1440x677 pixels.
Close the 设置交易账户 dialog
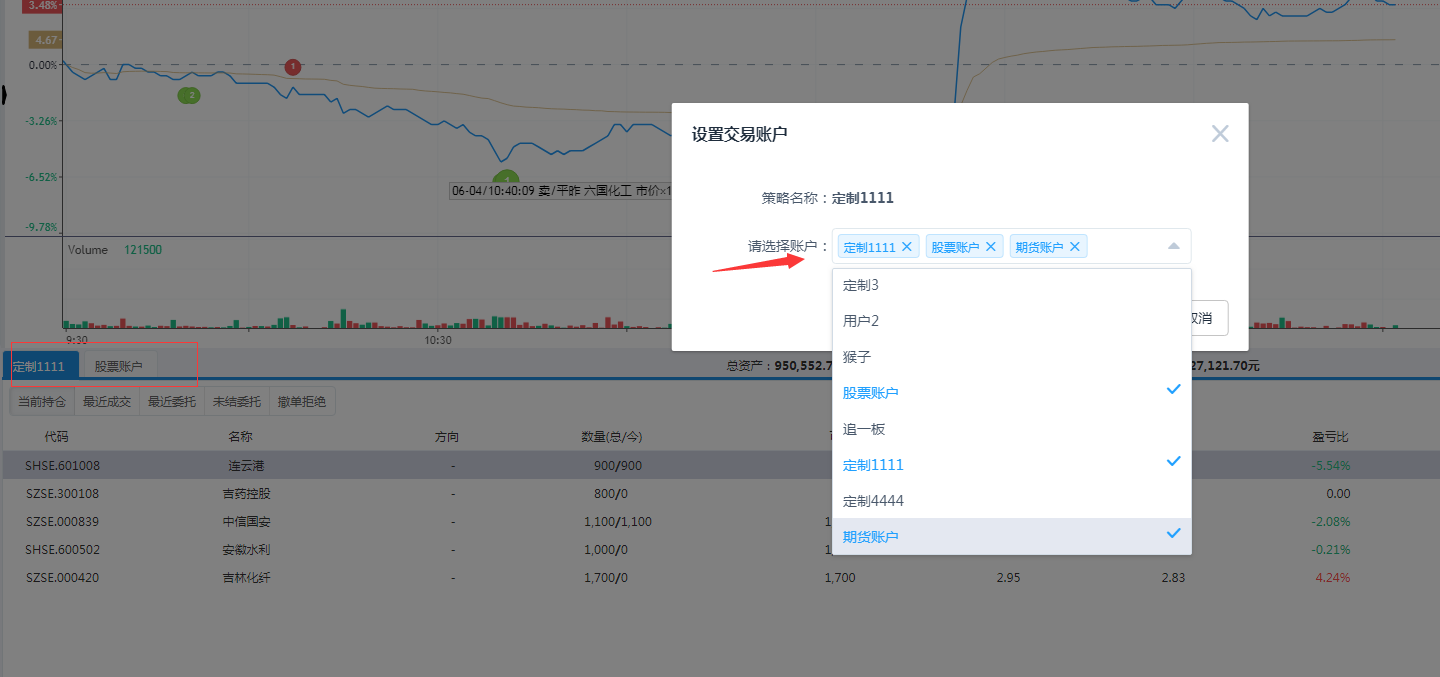click(x=1220, y=134)
